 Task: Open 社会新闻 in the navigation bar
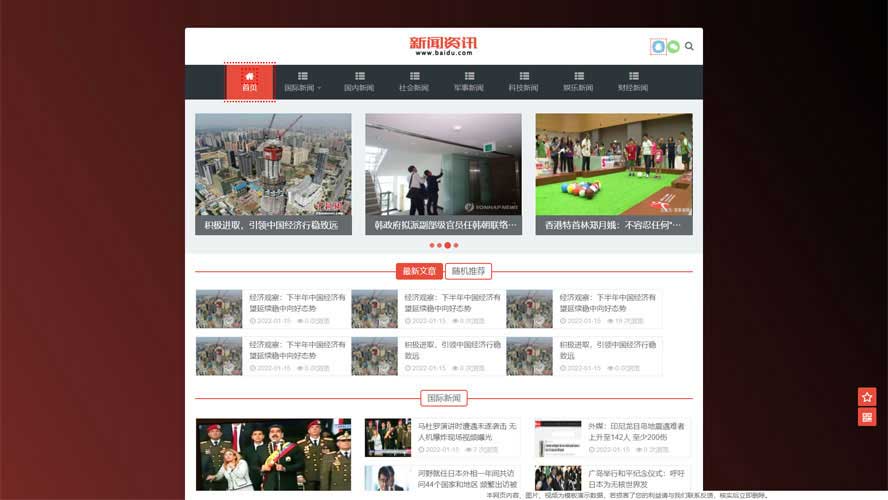click(x=414, y=88)
